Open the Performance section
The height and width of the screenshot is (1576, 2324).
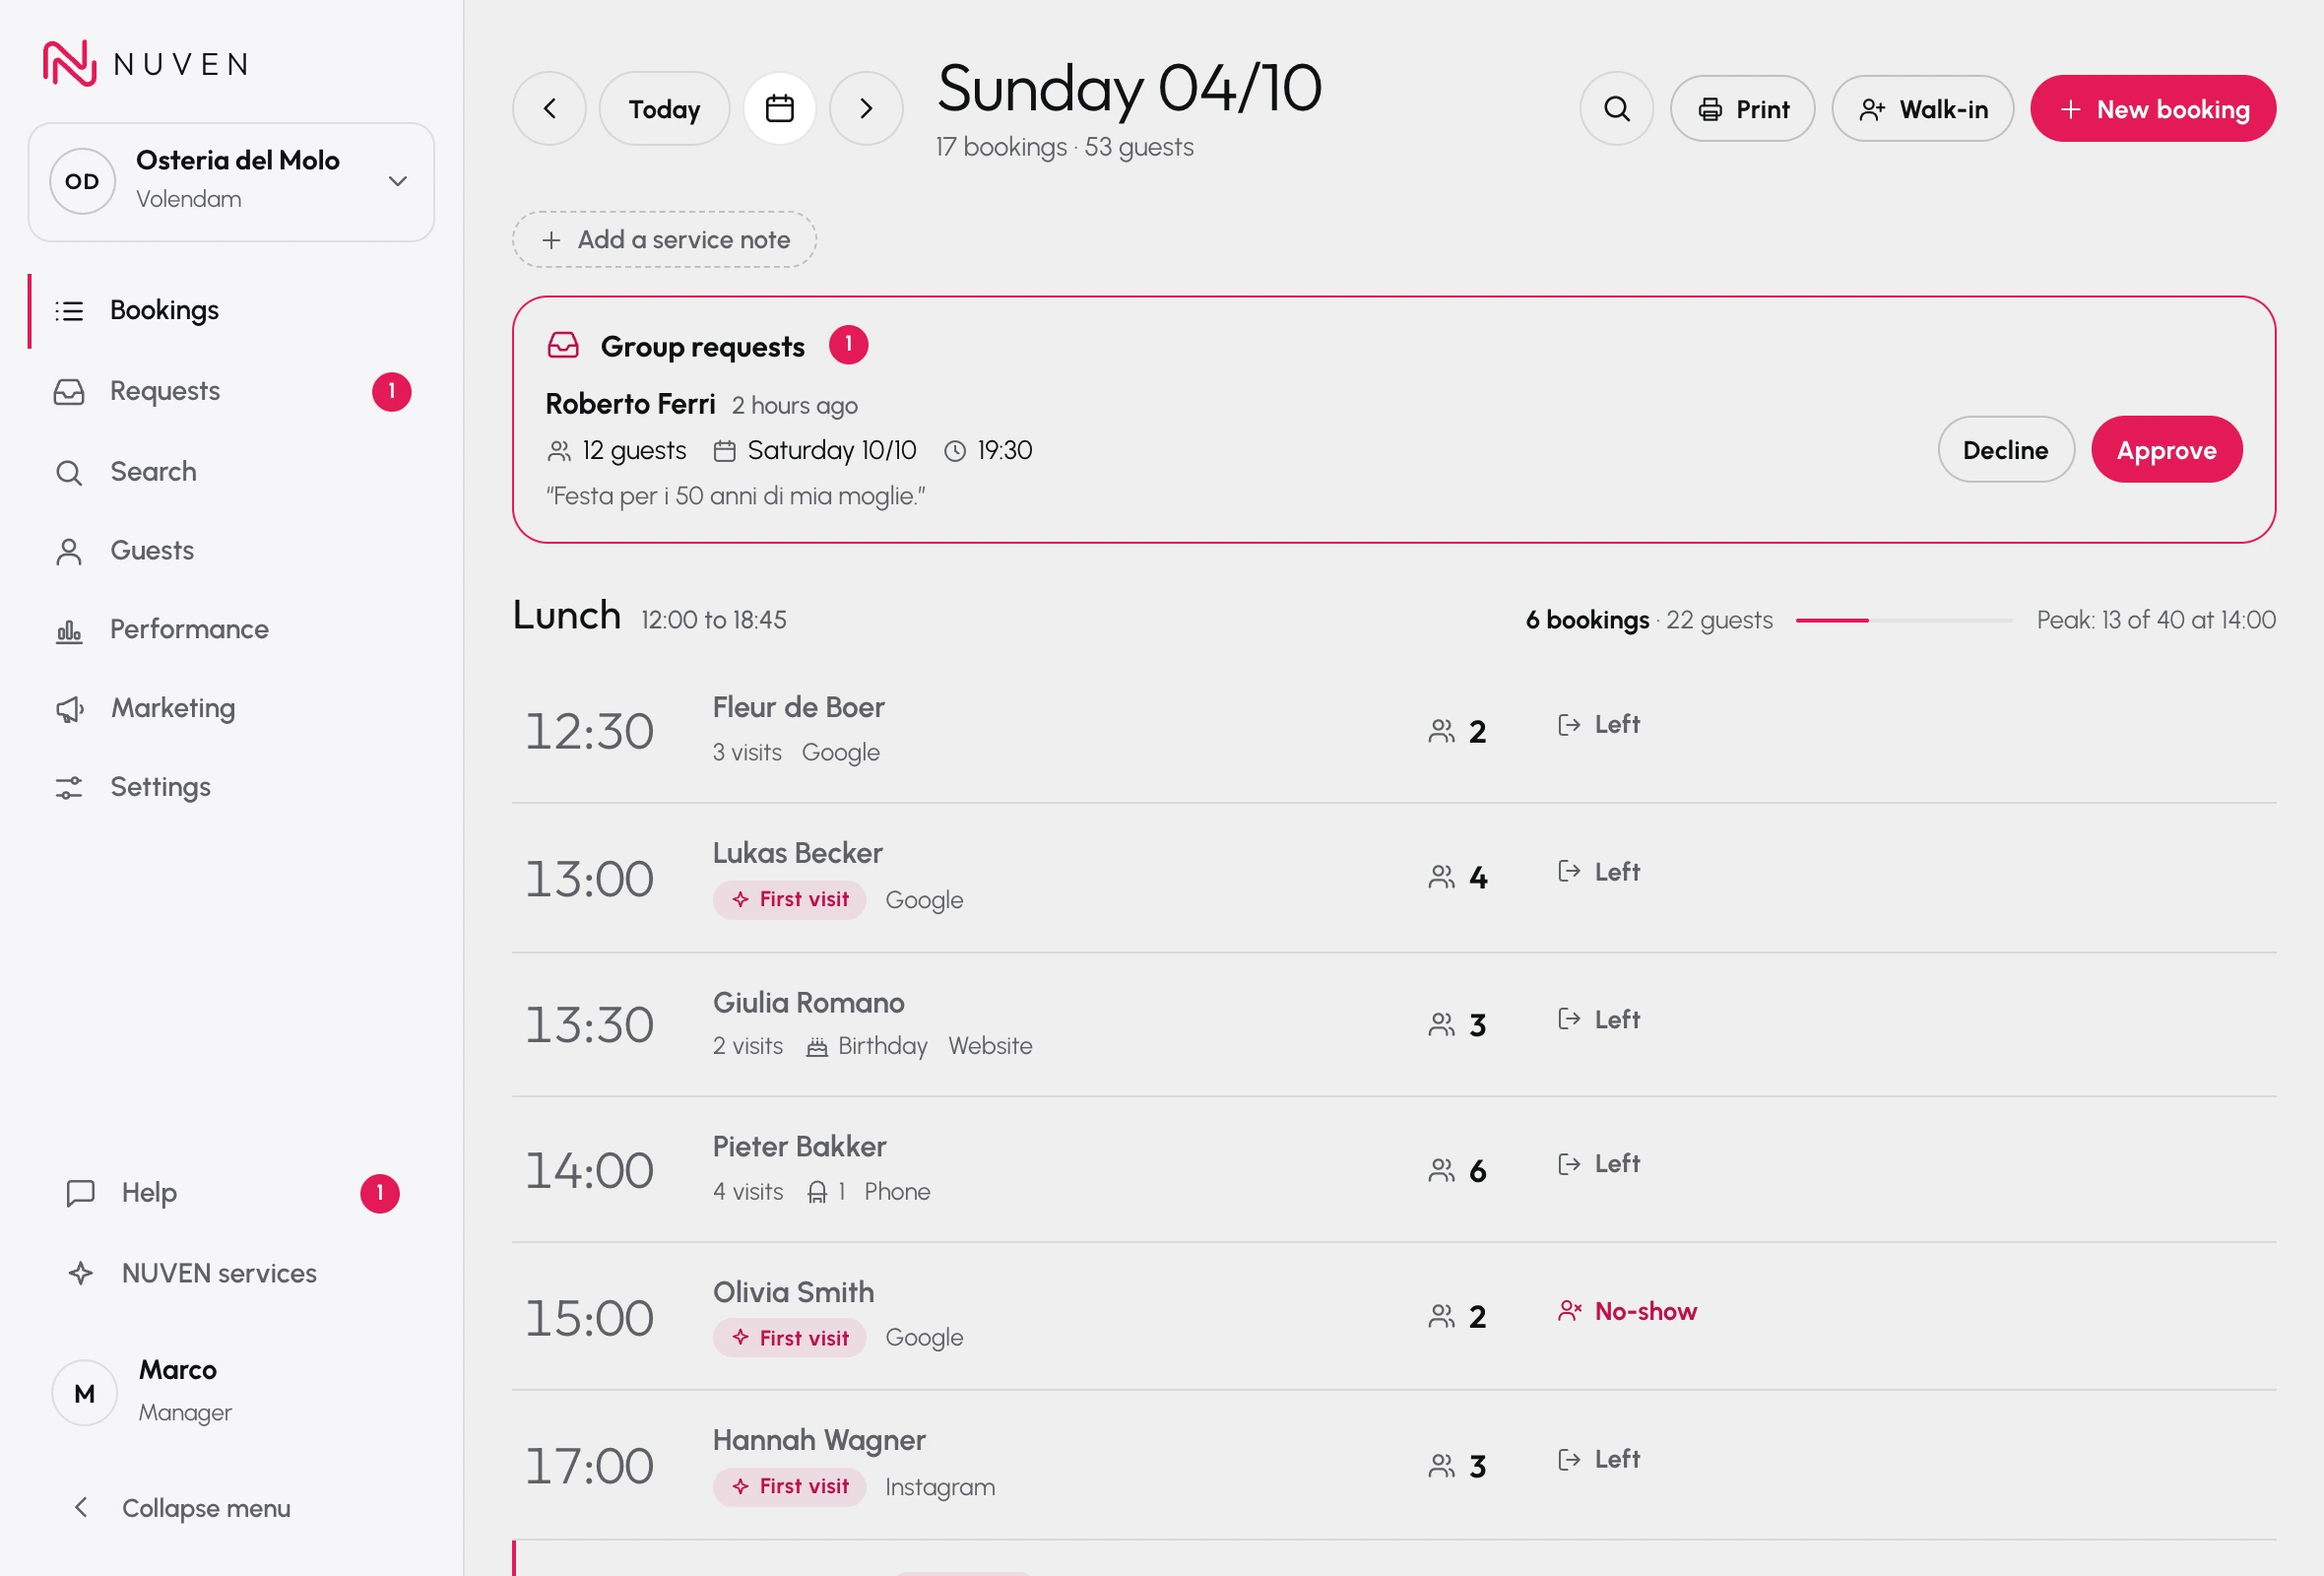(x=231, y=629)
